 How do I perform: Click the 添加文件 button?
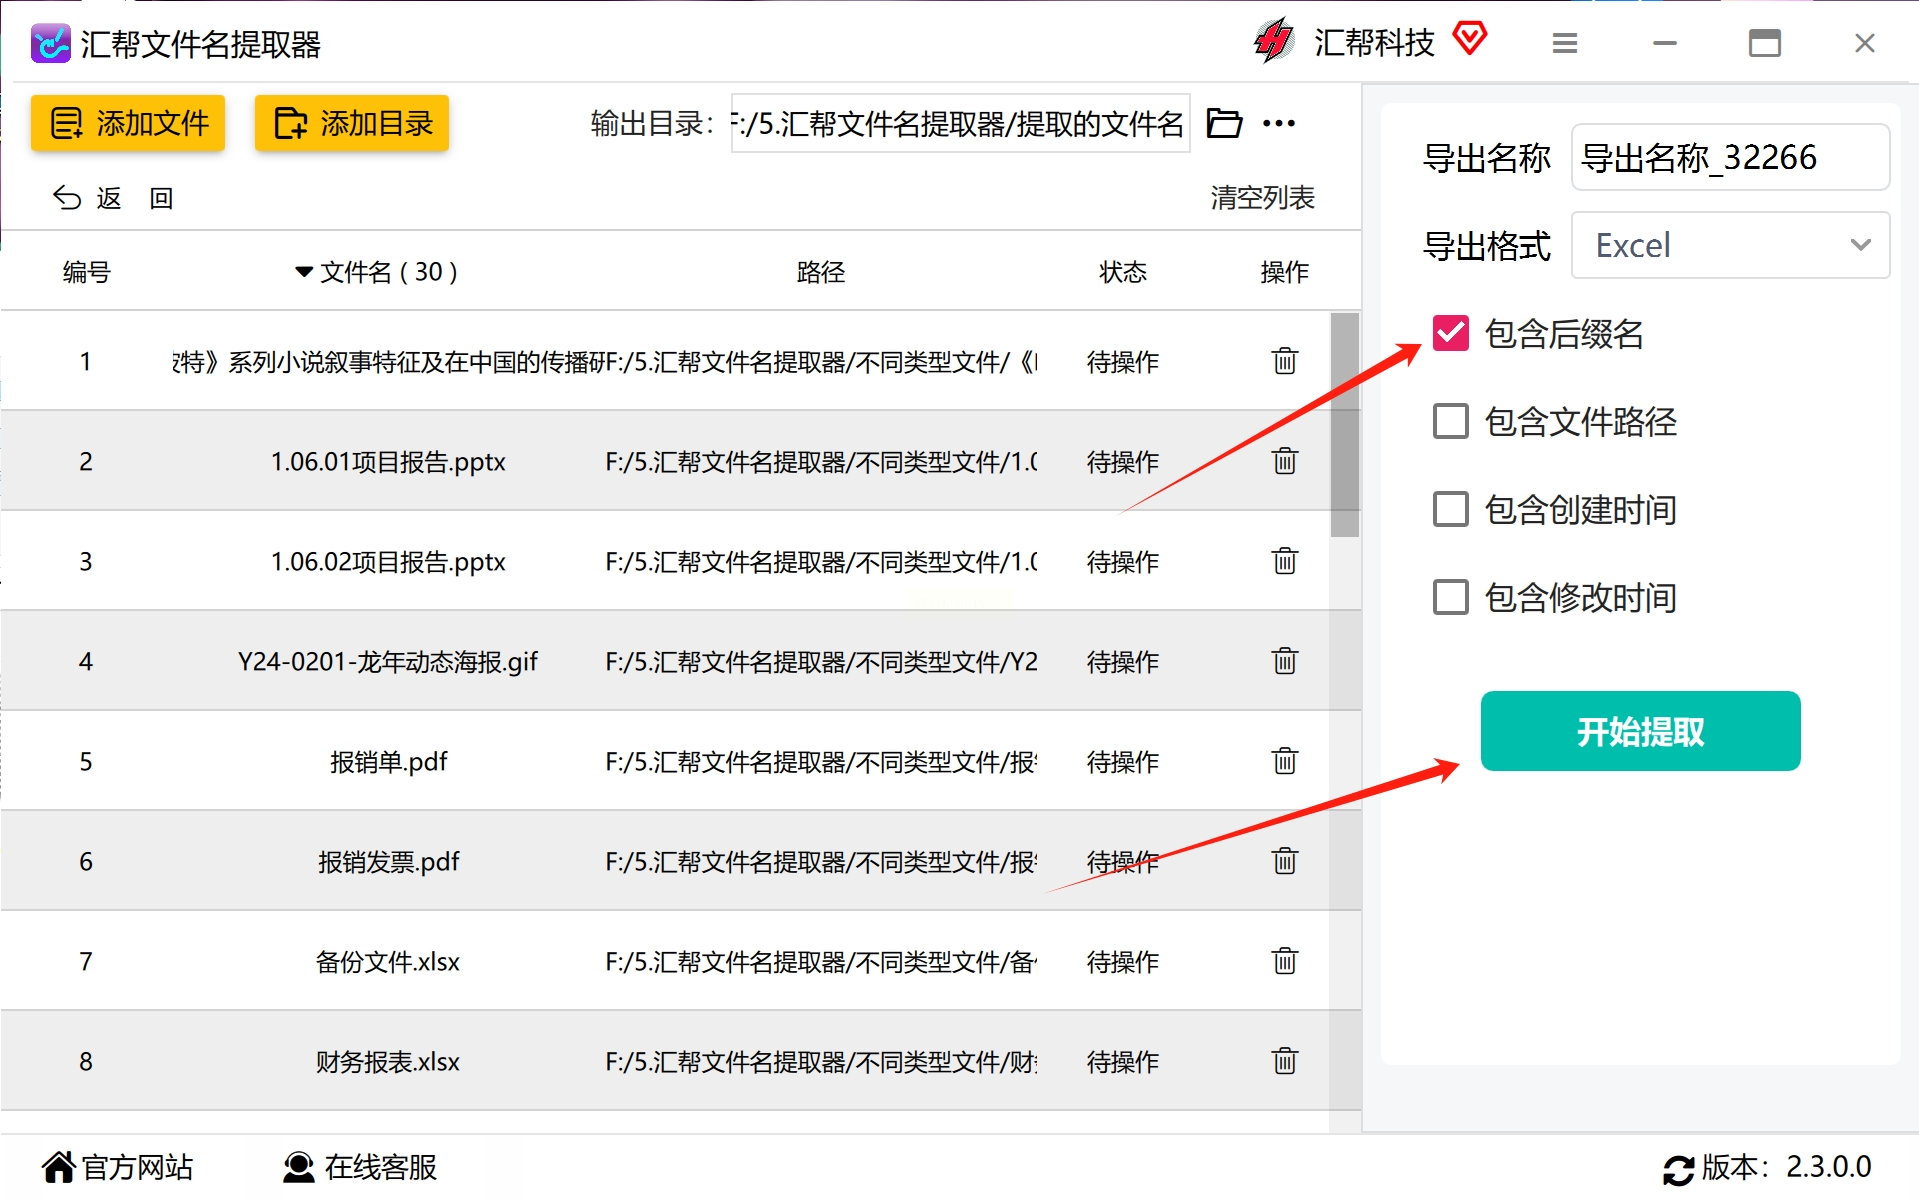point(128,123)
